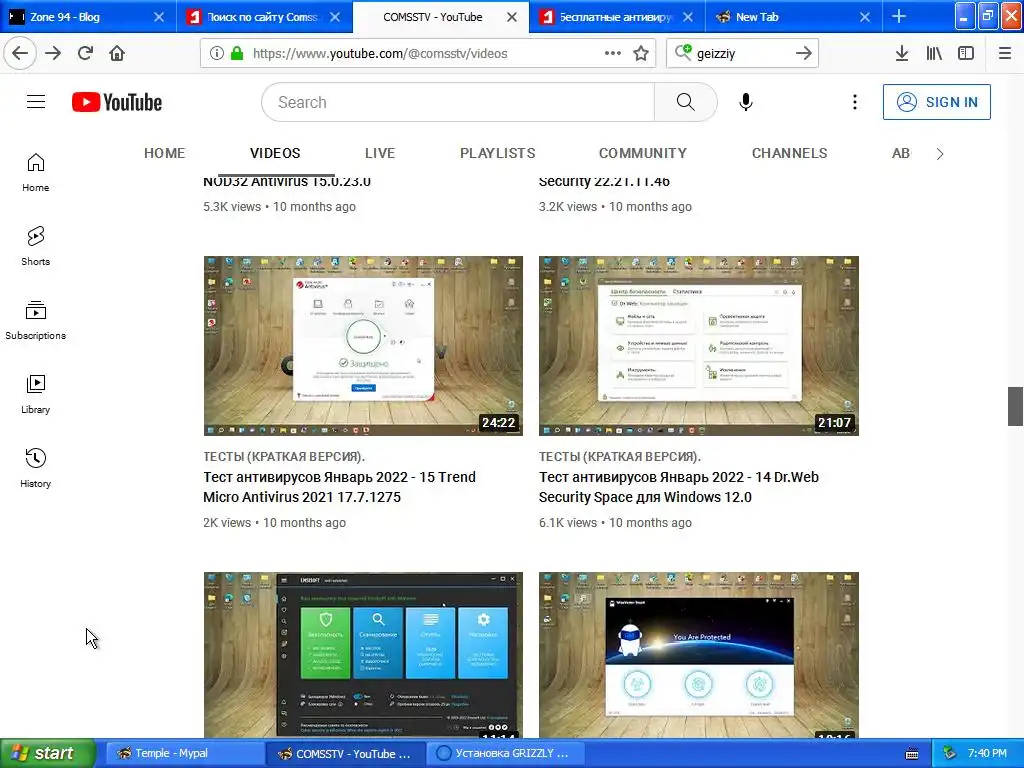Open the browser application menu
Image resolution: width=1024 pixels, height=768 pixels.
coord(1005,53)
